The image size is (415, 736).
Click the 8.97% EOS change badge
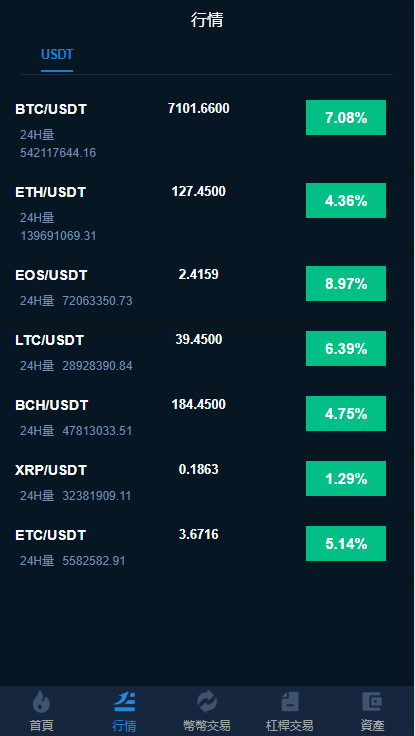pos(346,284)
